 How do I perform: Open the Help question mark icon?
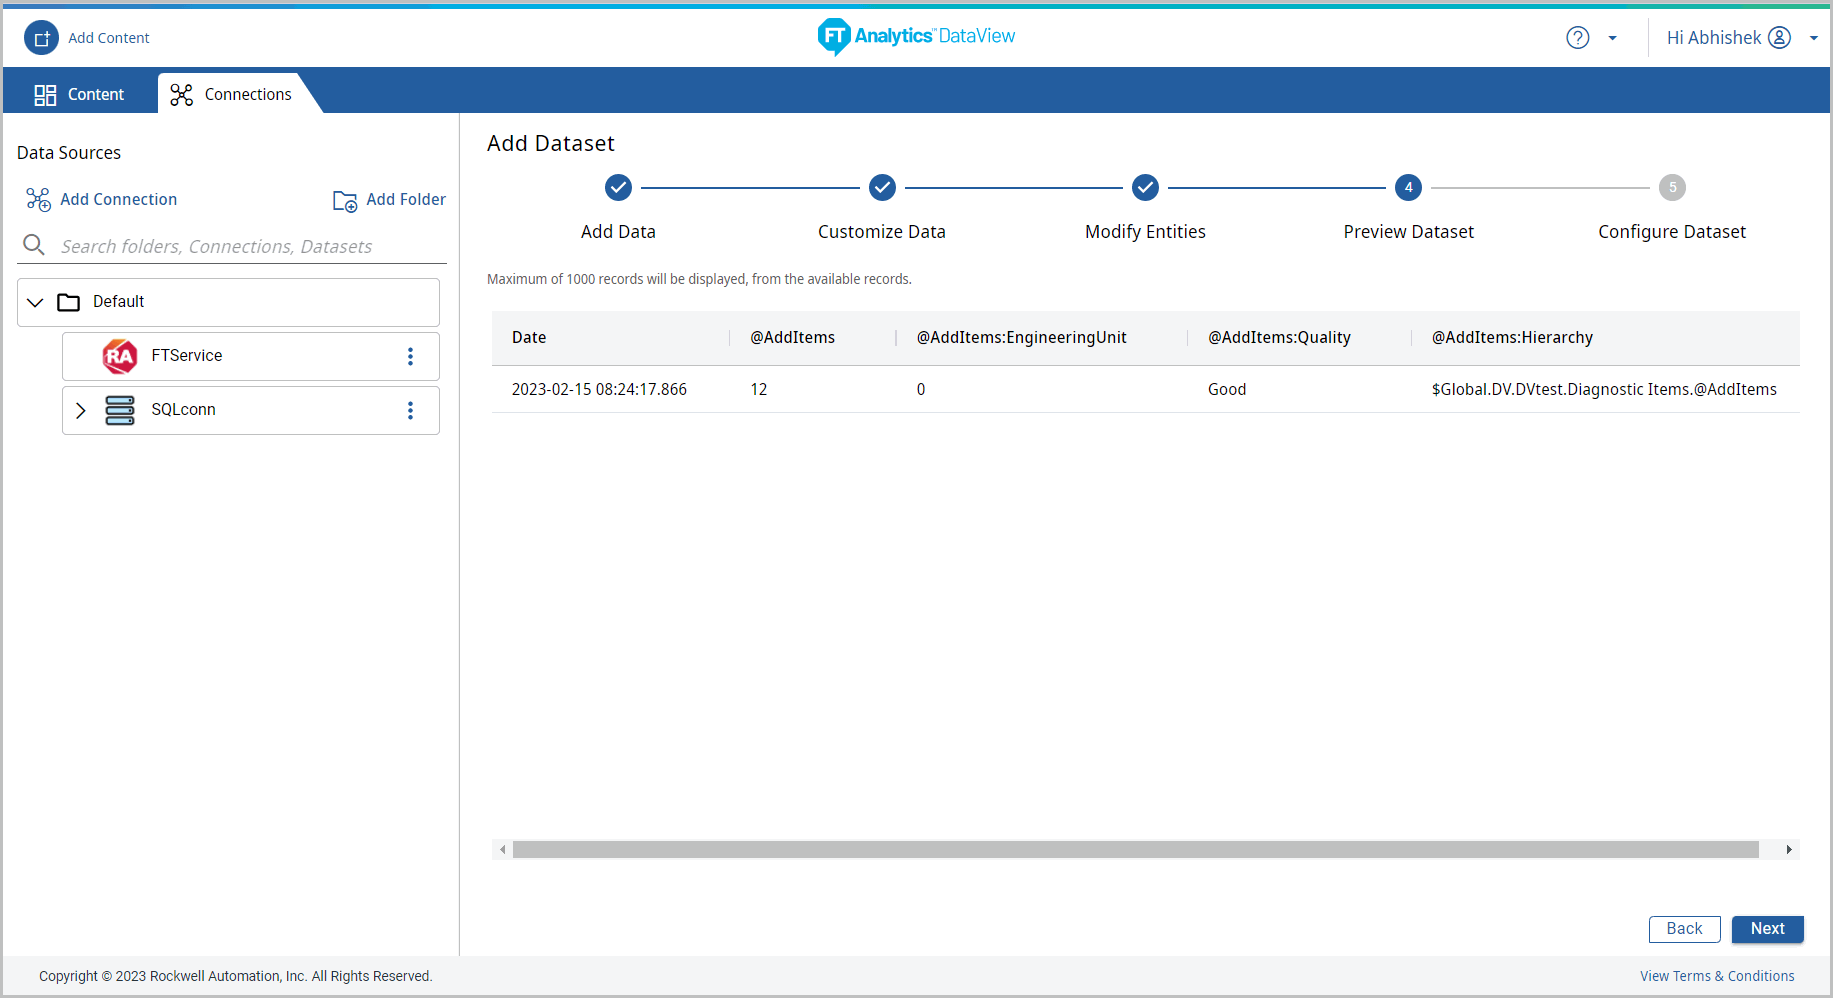pyautogui.click(x=1577, y=38)
